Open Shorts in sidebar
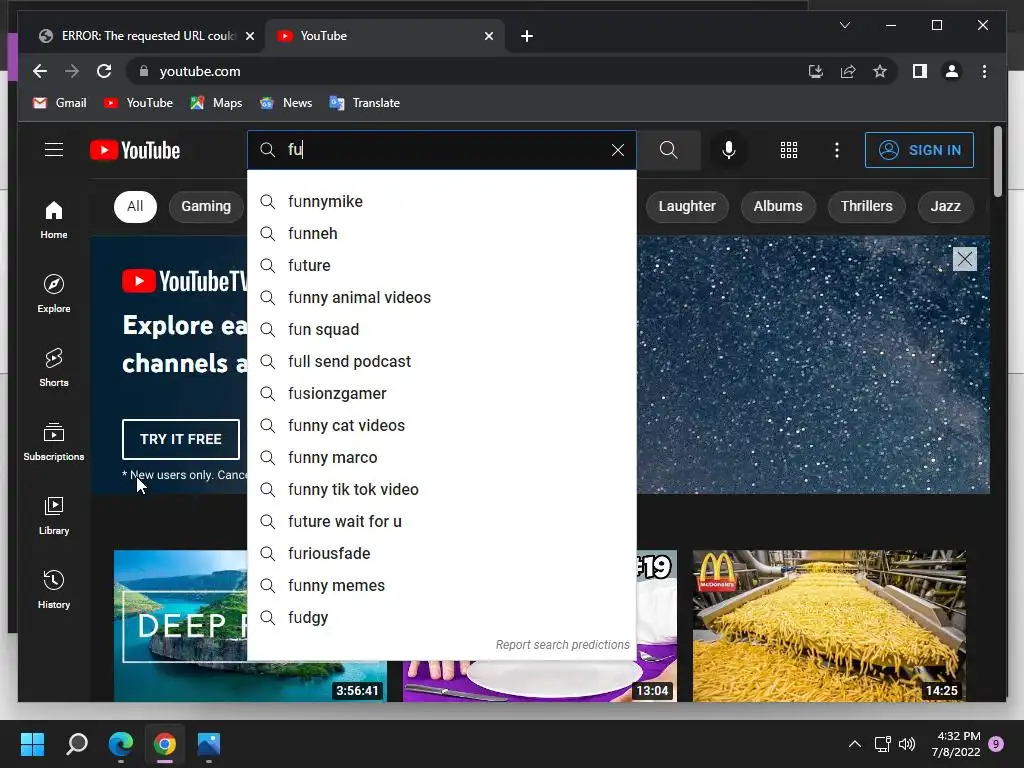The image size is (1024, 768). [54, 368]
